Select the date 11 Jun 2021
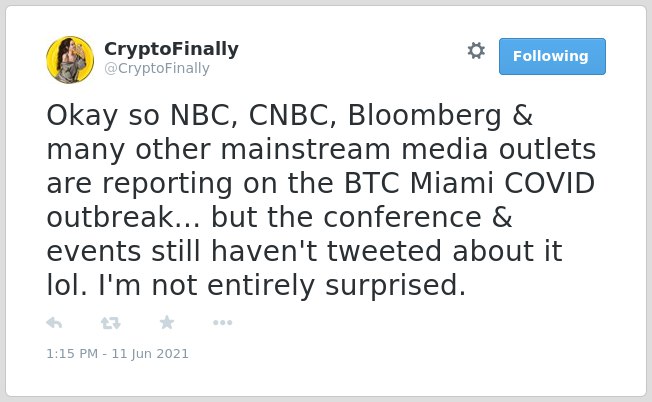 [150, 354]
